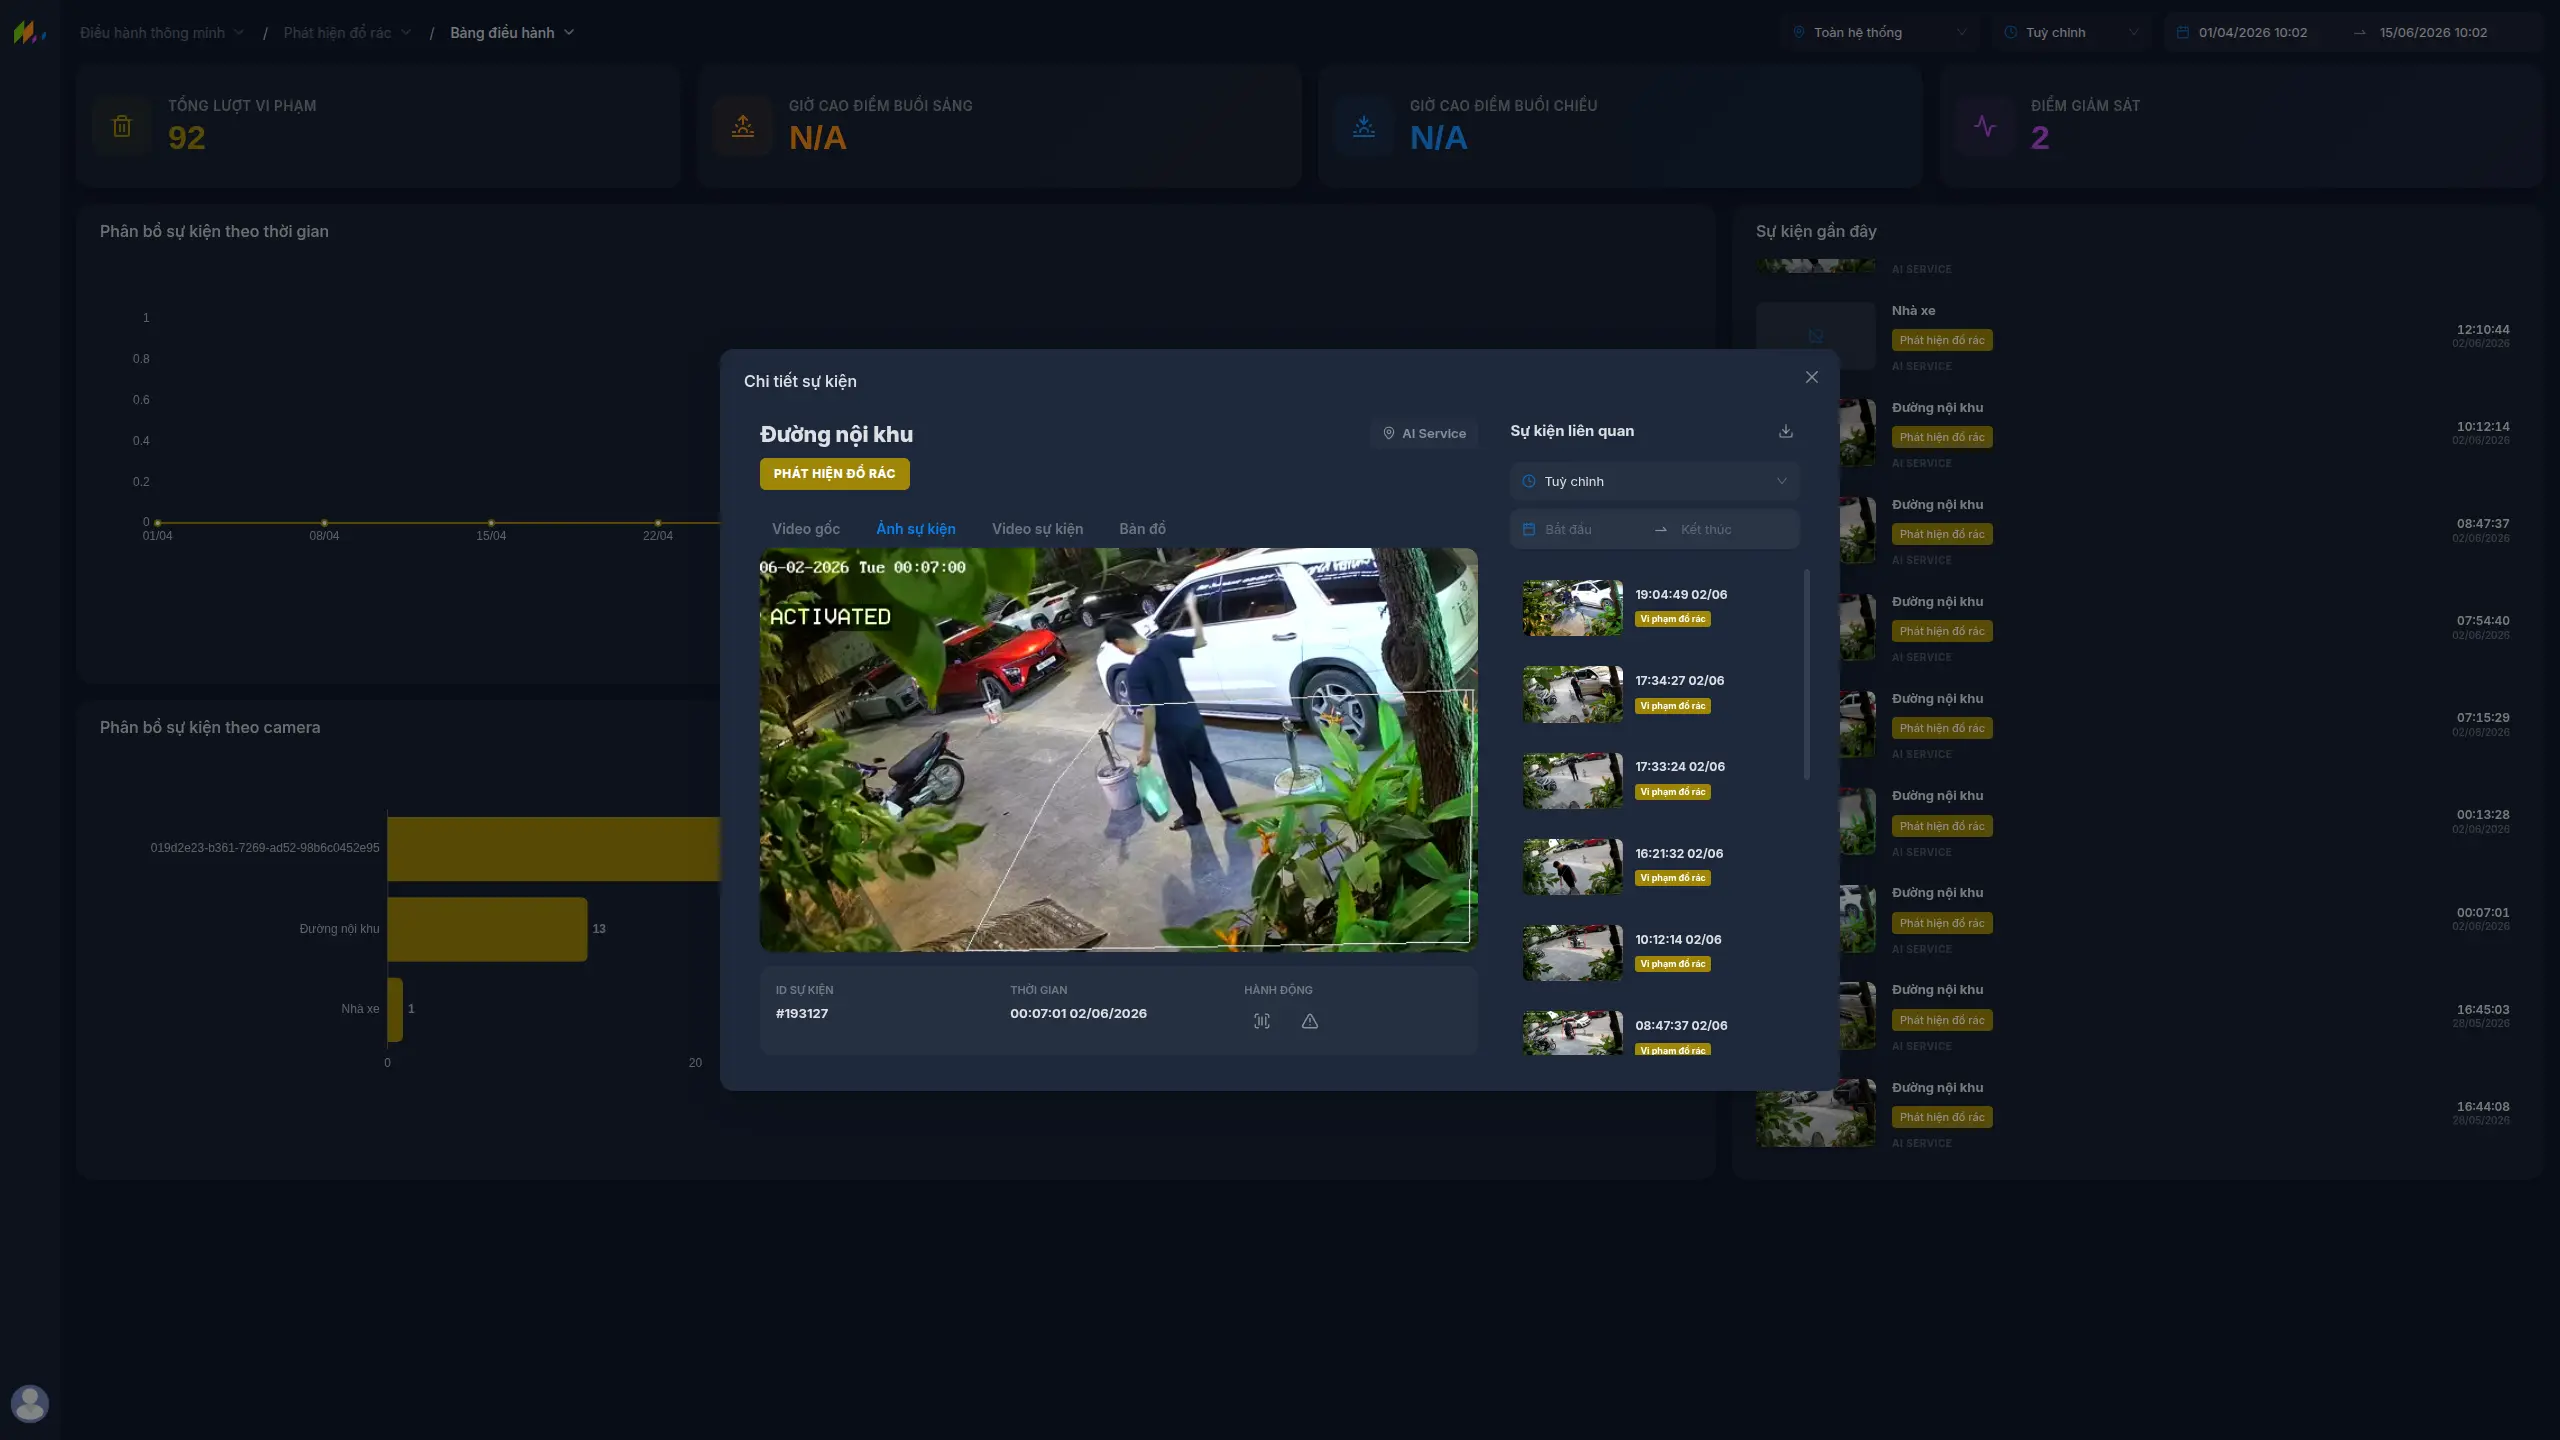This screenshot has width=2560, height=1440.
Task: Click the Vi phạm đổ rác tag on the 19:04:49 event
Action: click(x=1673, y=619)
